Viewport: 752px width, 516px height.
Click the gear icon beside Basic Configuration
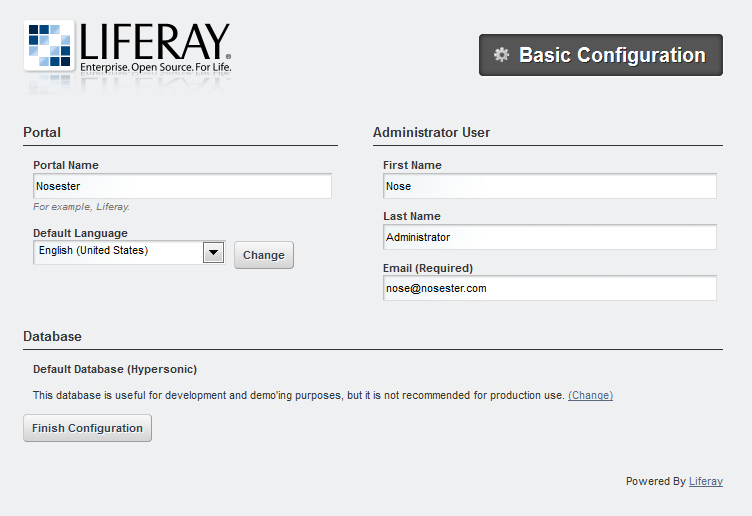click(501, 55)
